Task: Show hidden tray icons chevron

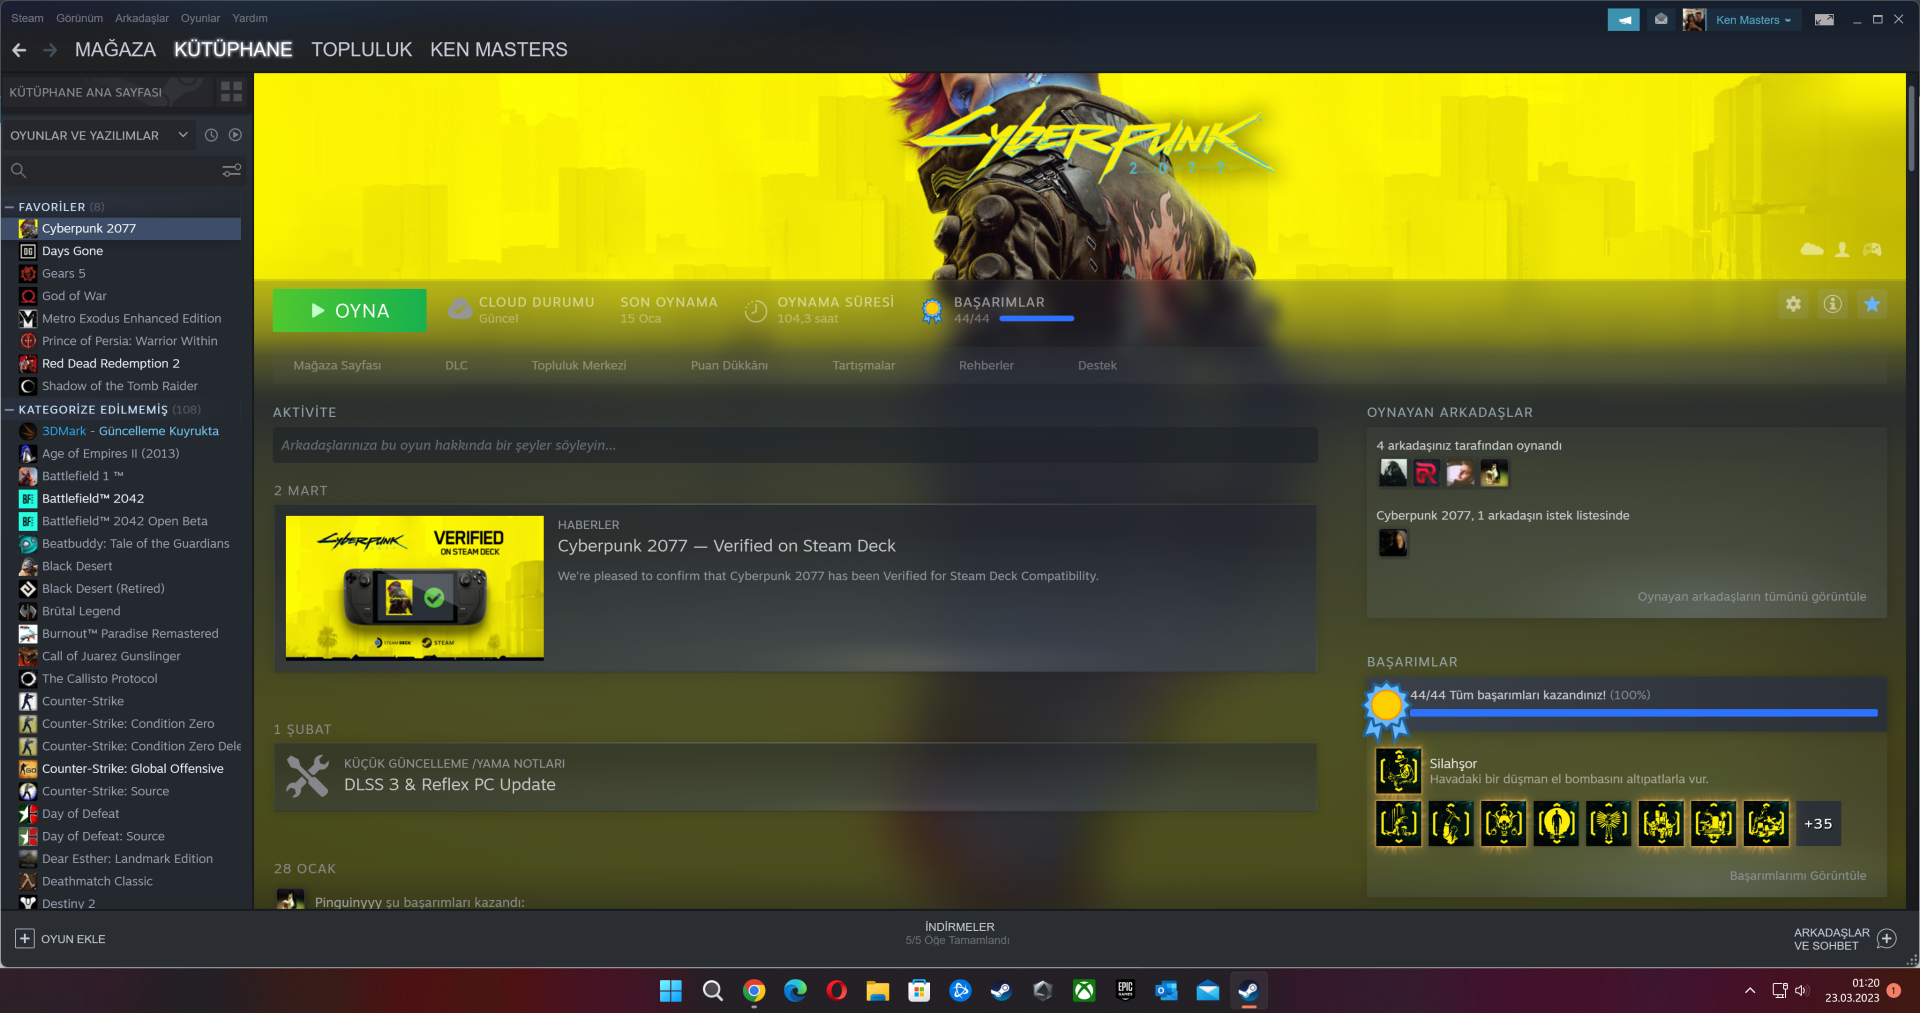Action: pos(1750,991)
